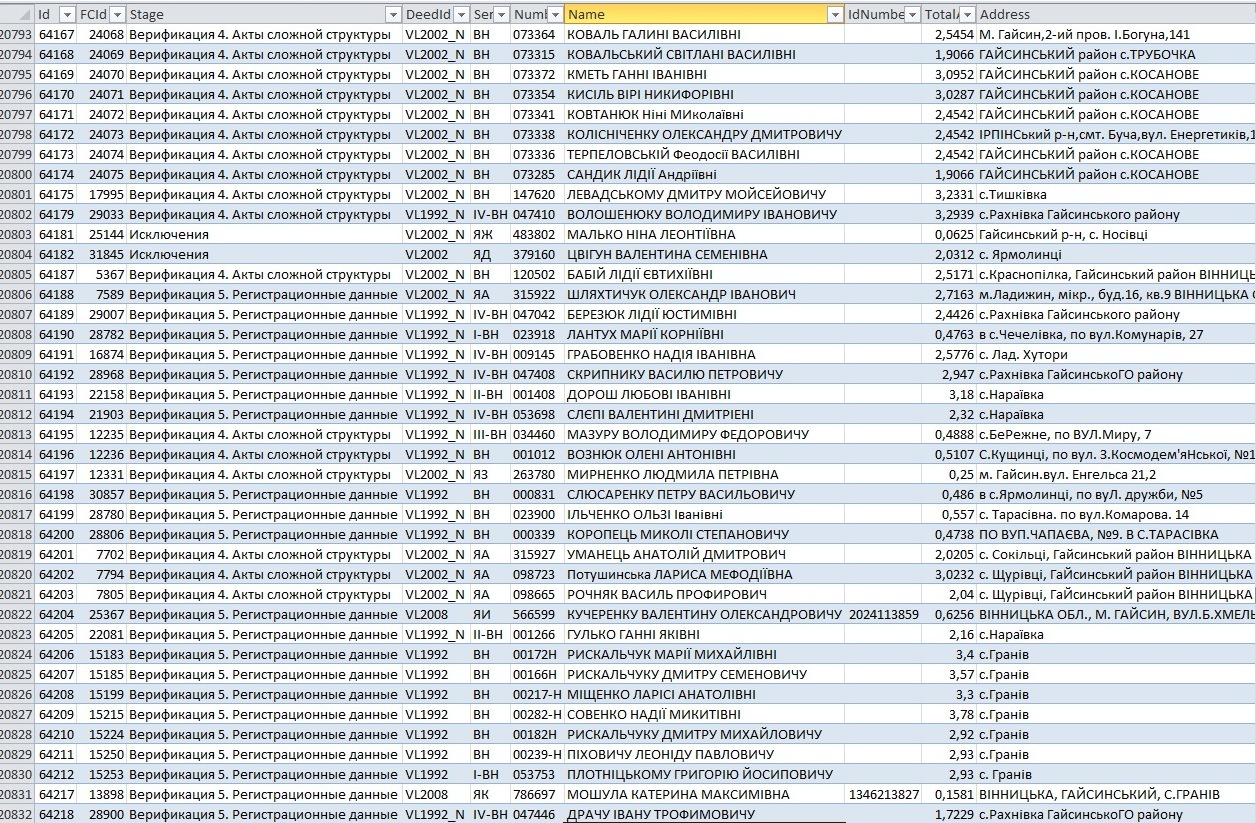Select name cell КУЧЕРЕНКУ ВАЛЕНТИНУ ОЛЕКСАНДРОВИЧУ
The width and height of the screenshot is (1256, 823).
[705, 615]
